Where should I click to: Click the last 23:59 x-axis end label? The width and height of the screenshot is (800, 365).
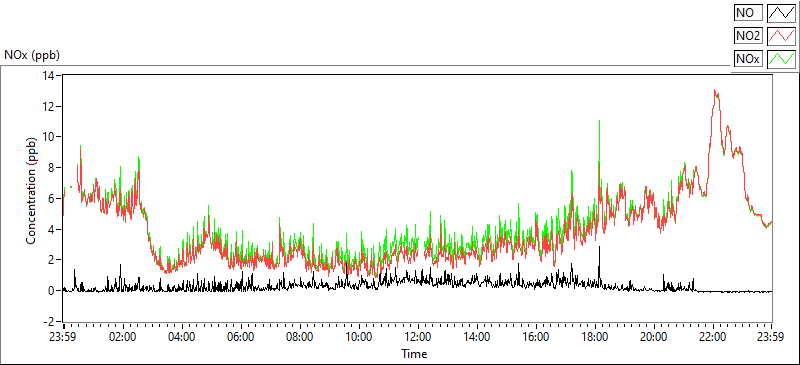[x=771, y=337]
